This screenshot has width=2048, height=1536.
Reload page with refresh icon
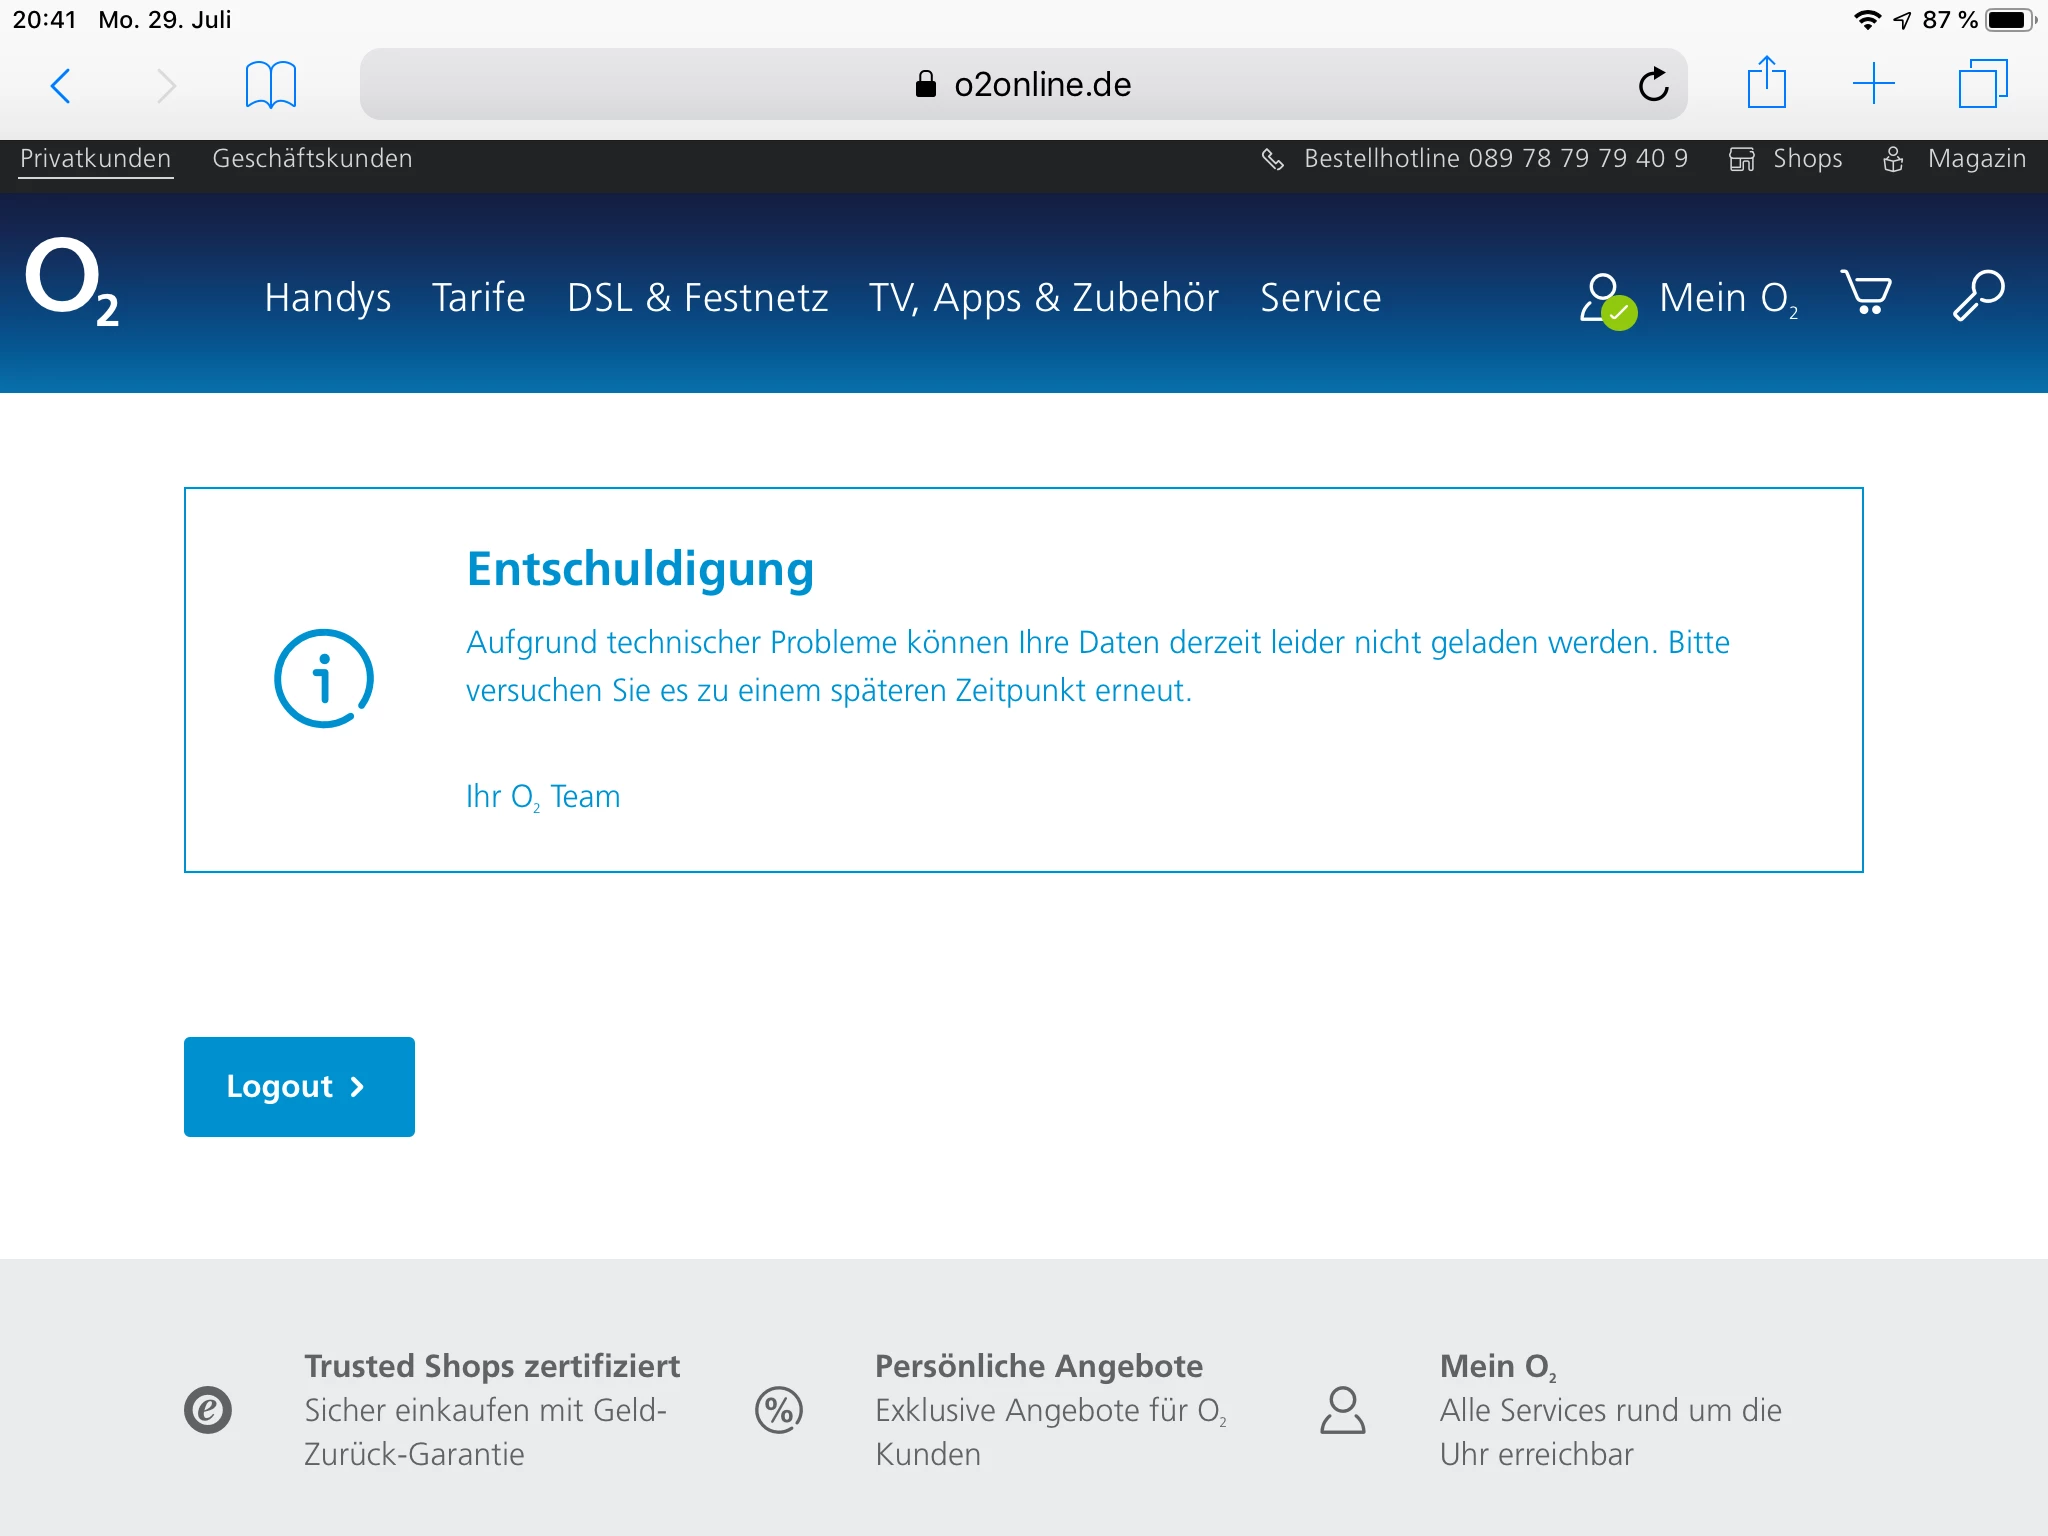[x=1653, y=85]
